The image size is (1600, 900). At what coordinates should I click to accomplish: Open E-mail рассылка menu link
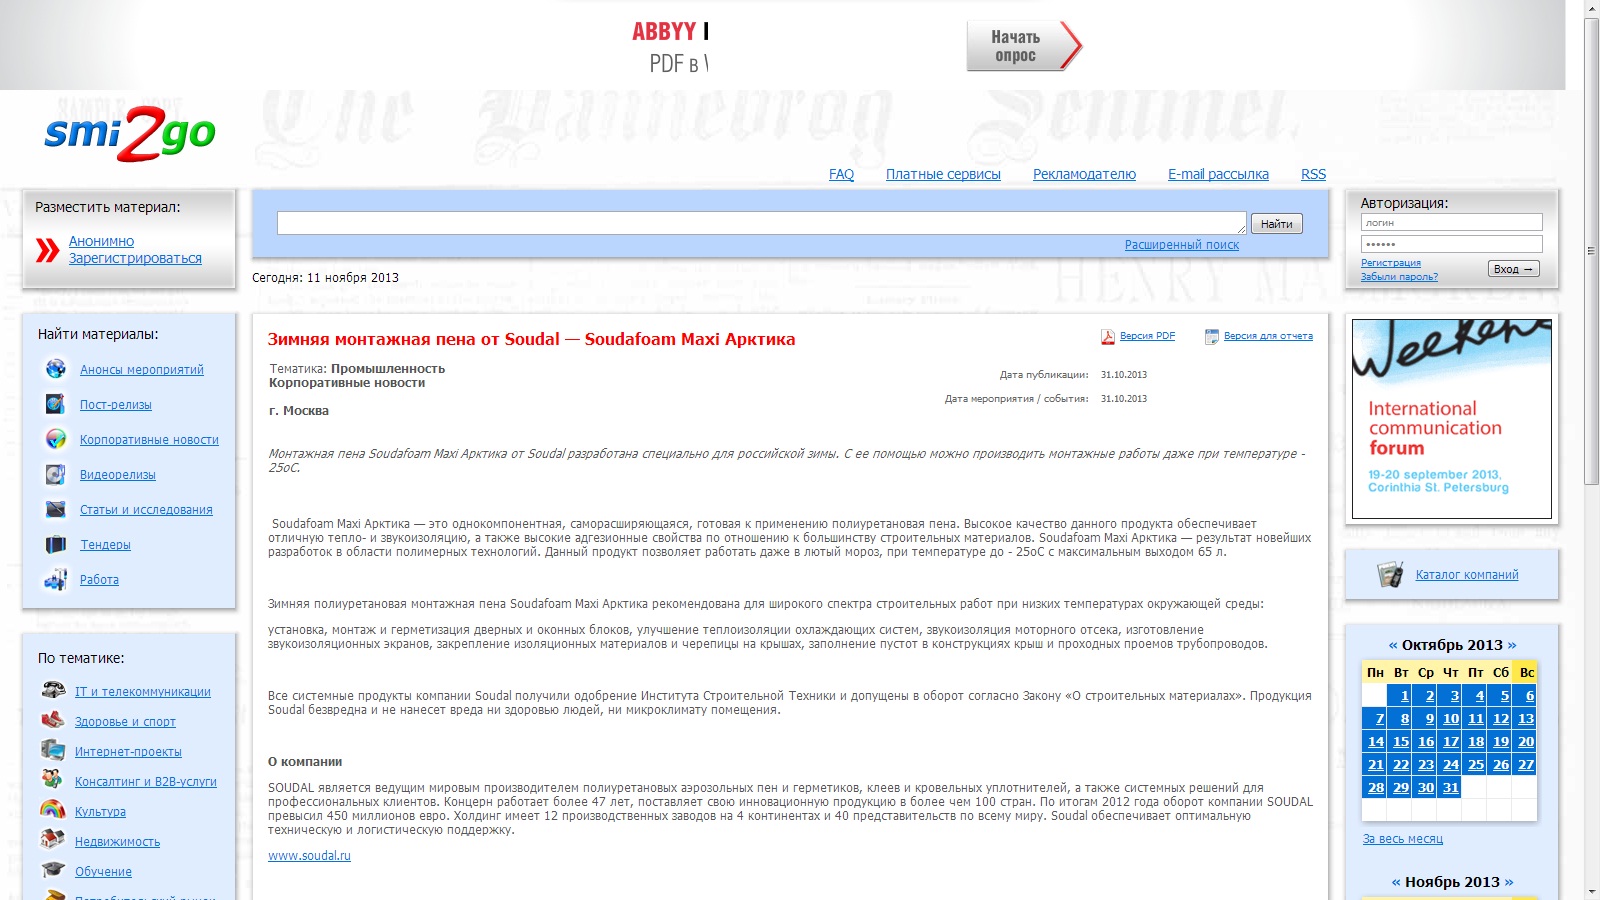1218,174
